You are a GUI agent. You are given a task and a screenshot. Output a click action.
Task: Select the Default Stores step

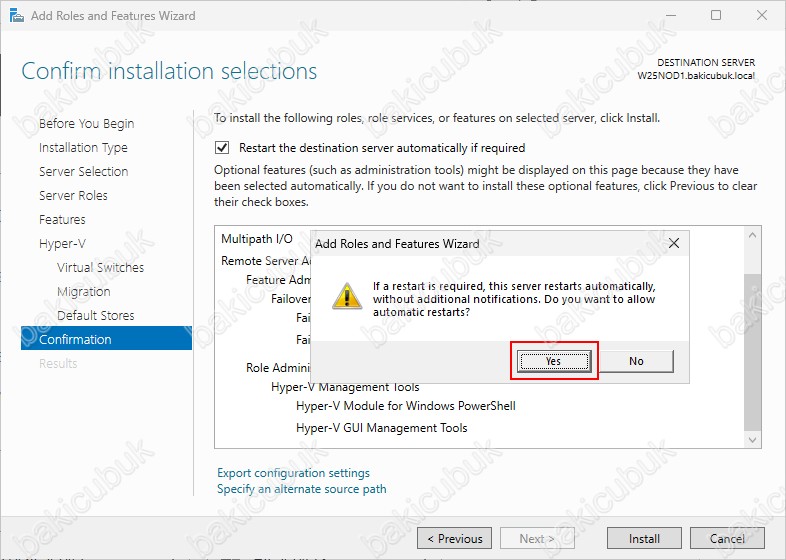pyautogui.click(x=95, y=316)
